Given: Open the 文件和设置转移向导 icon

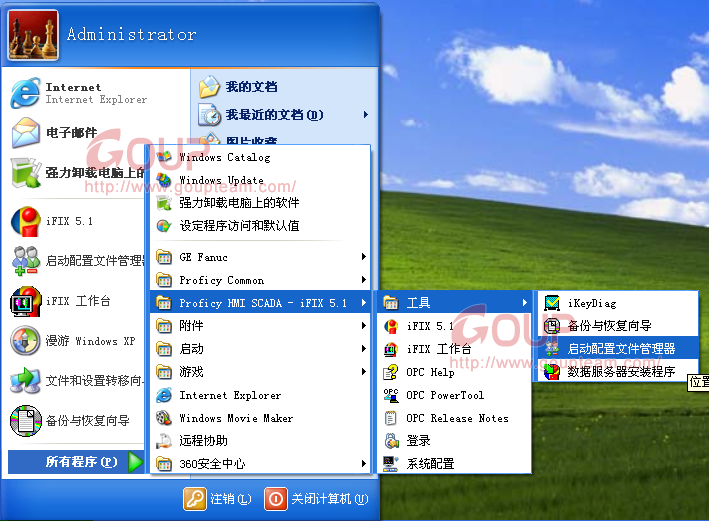Looking at the screenshot, I should [25, 380].
